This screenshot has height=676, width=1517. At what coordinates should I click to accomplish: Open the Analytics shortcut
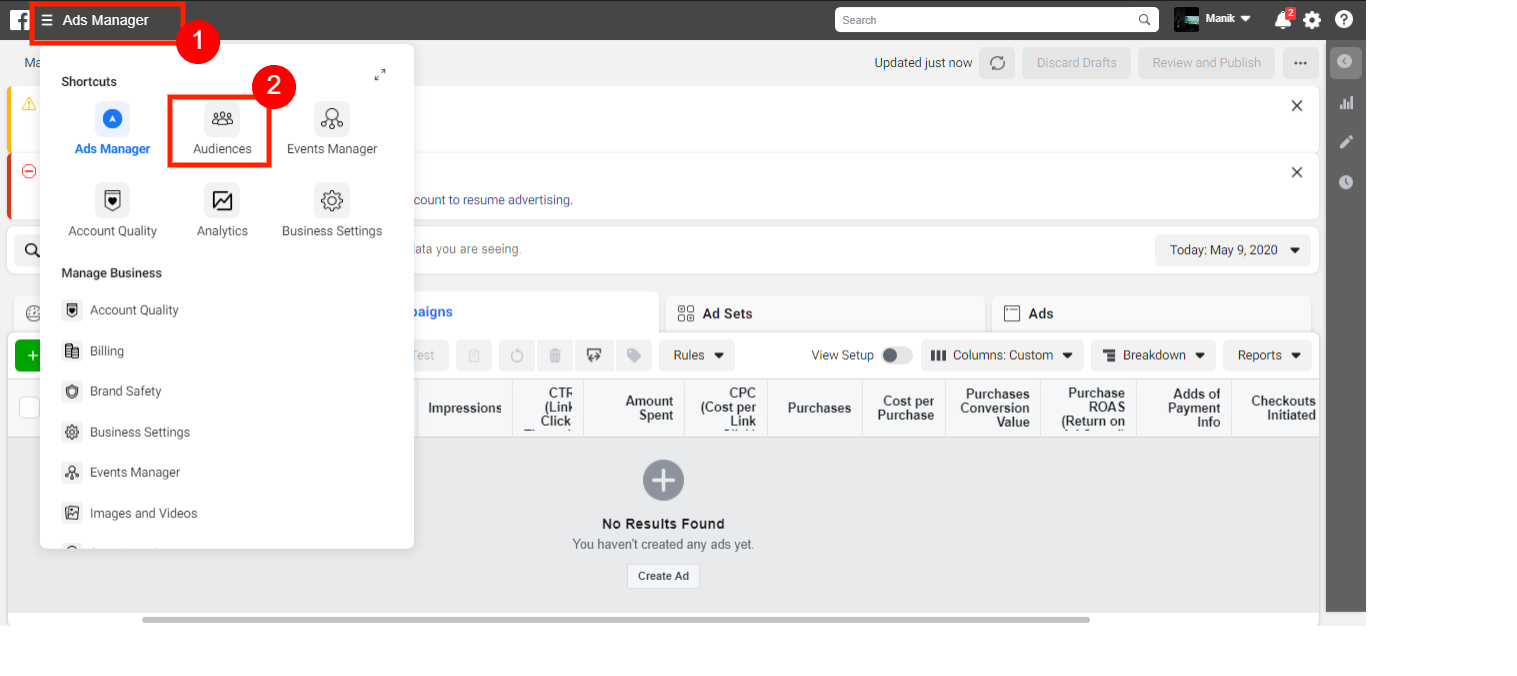coord(222,212)
